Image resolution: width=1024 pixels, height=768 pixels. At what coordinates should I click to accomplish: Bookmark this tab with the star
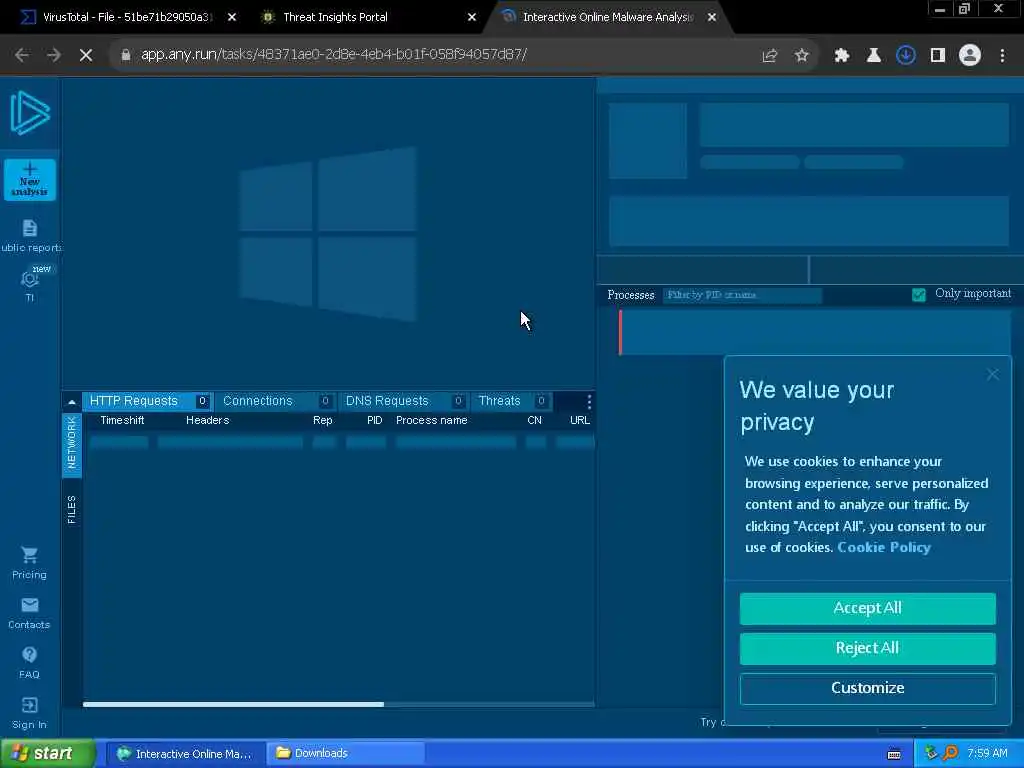point(802,56)
